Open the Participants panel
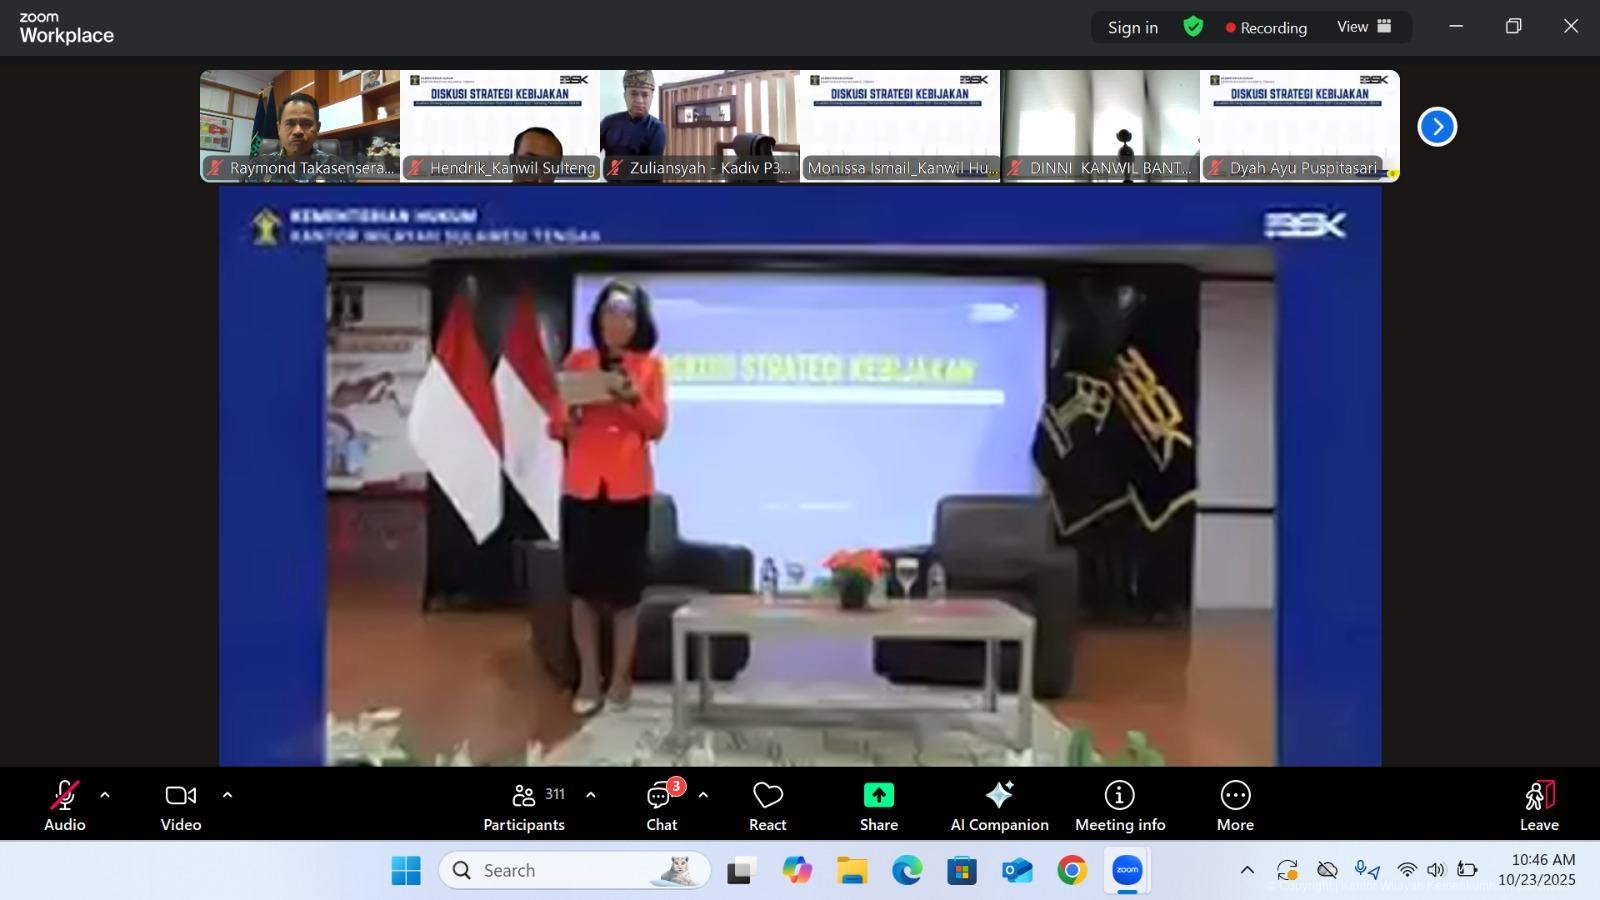Viewport: 1600px width, 900px height. click(524, 805)
